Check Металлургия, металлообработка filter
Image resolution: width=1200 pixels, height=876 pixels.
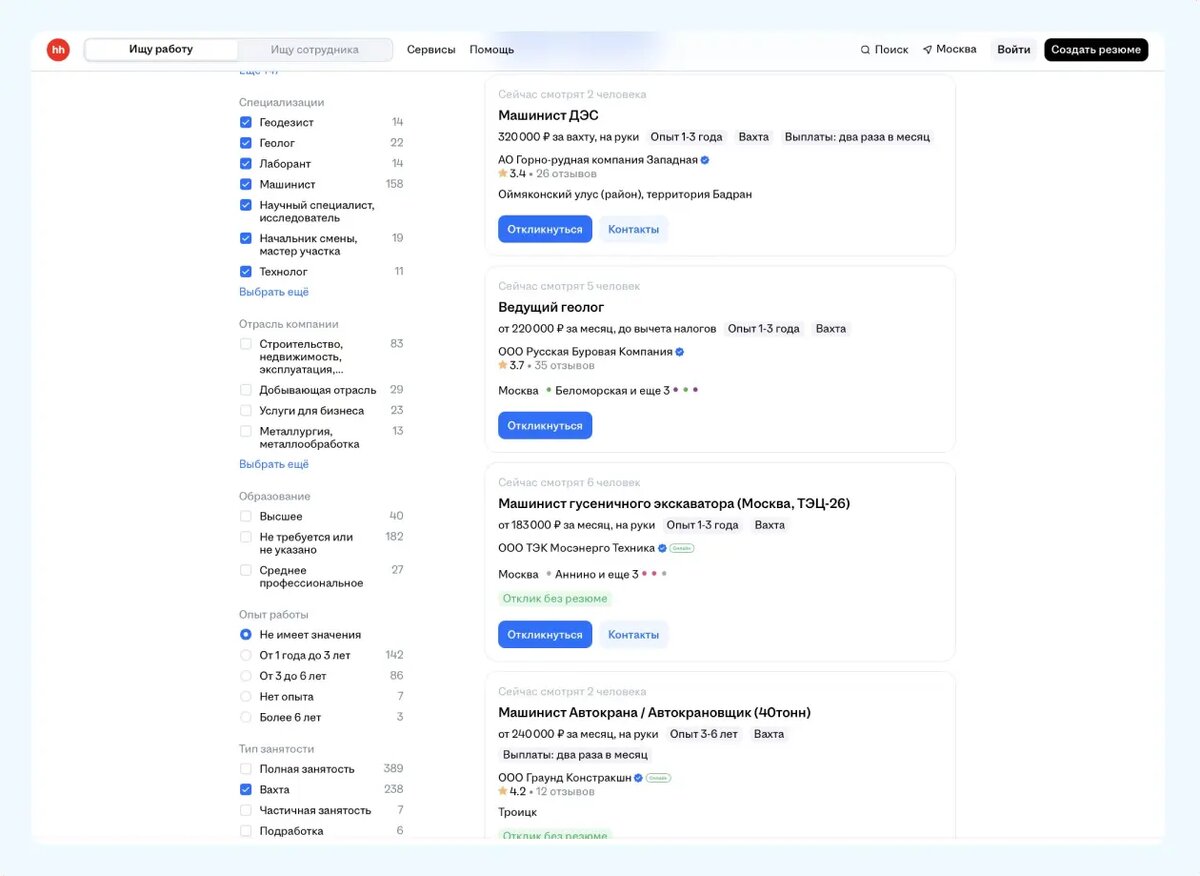(x=246, y=431)
